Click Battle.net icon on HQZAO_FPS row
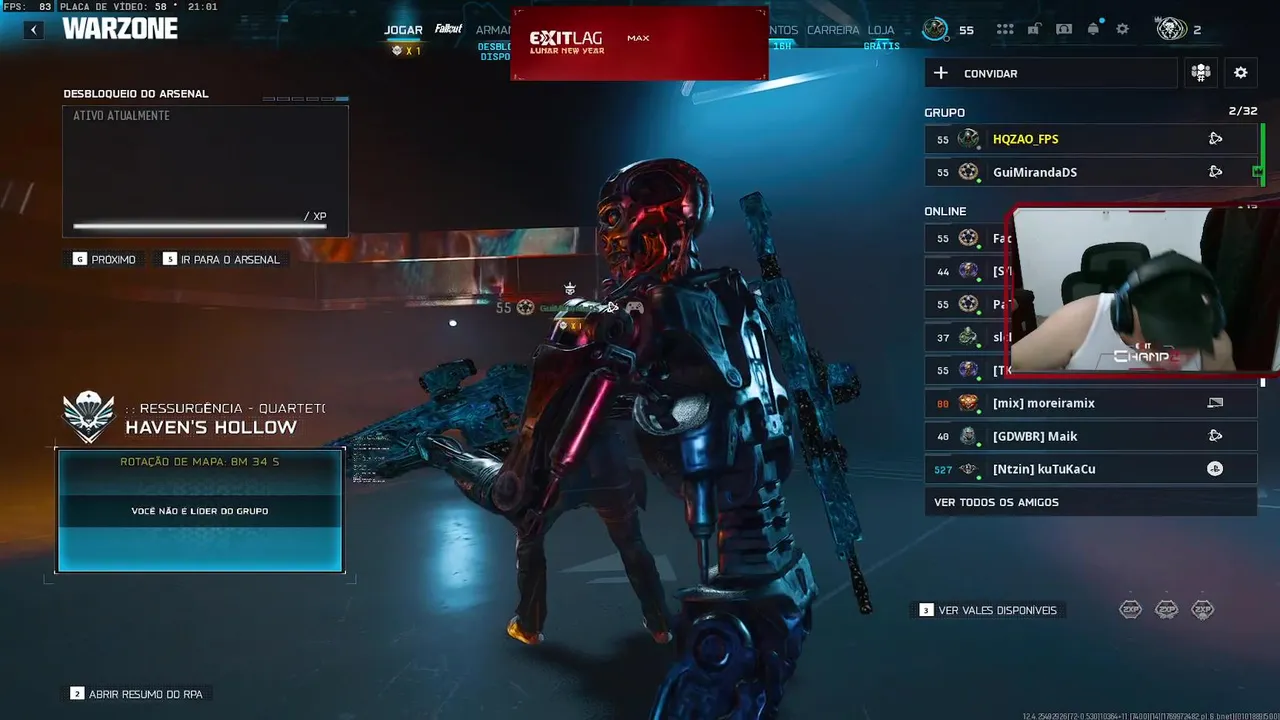This screenshot has width=1280, height=720. pyautogui.click(x=1215, y=139)
